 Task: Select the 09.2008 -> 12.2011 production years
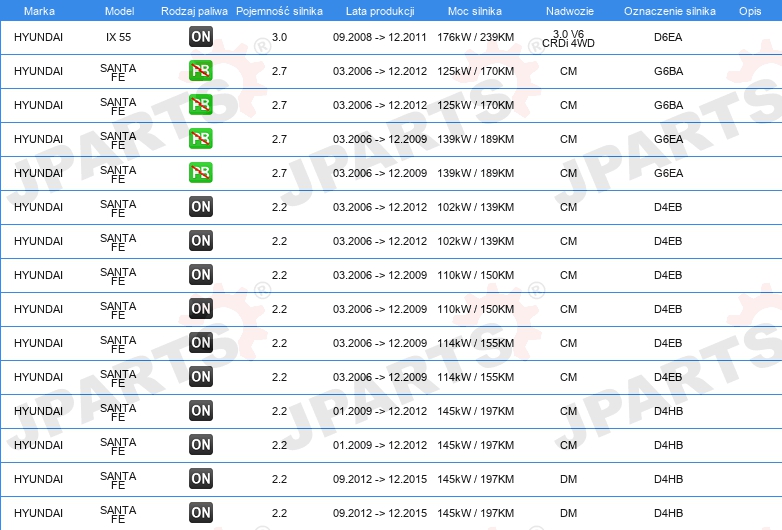[x=380, y=37]
